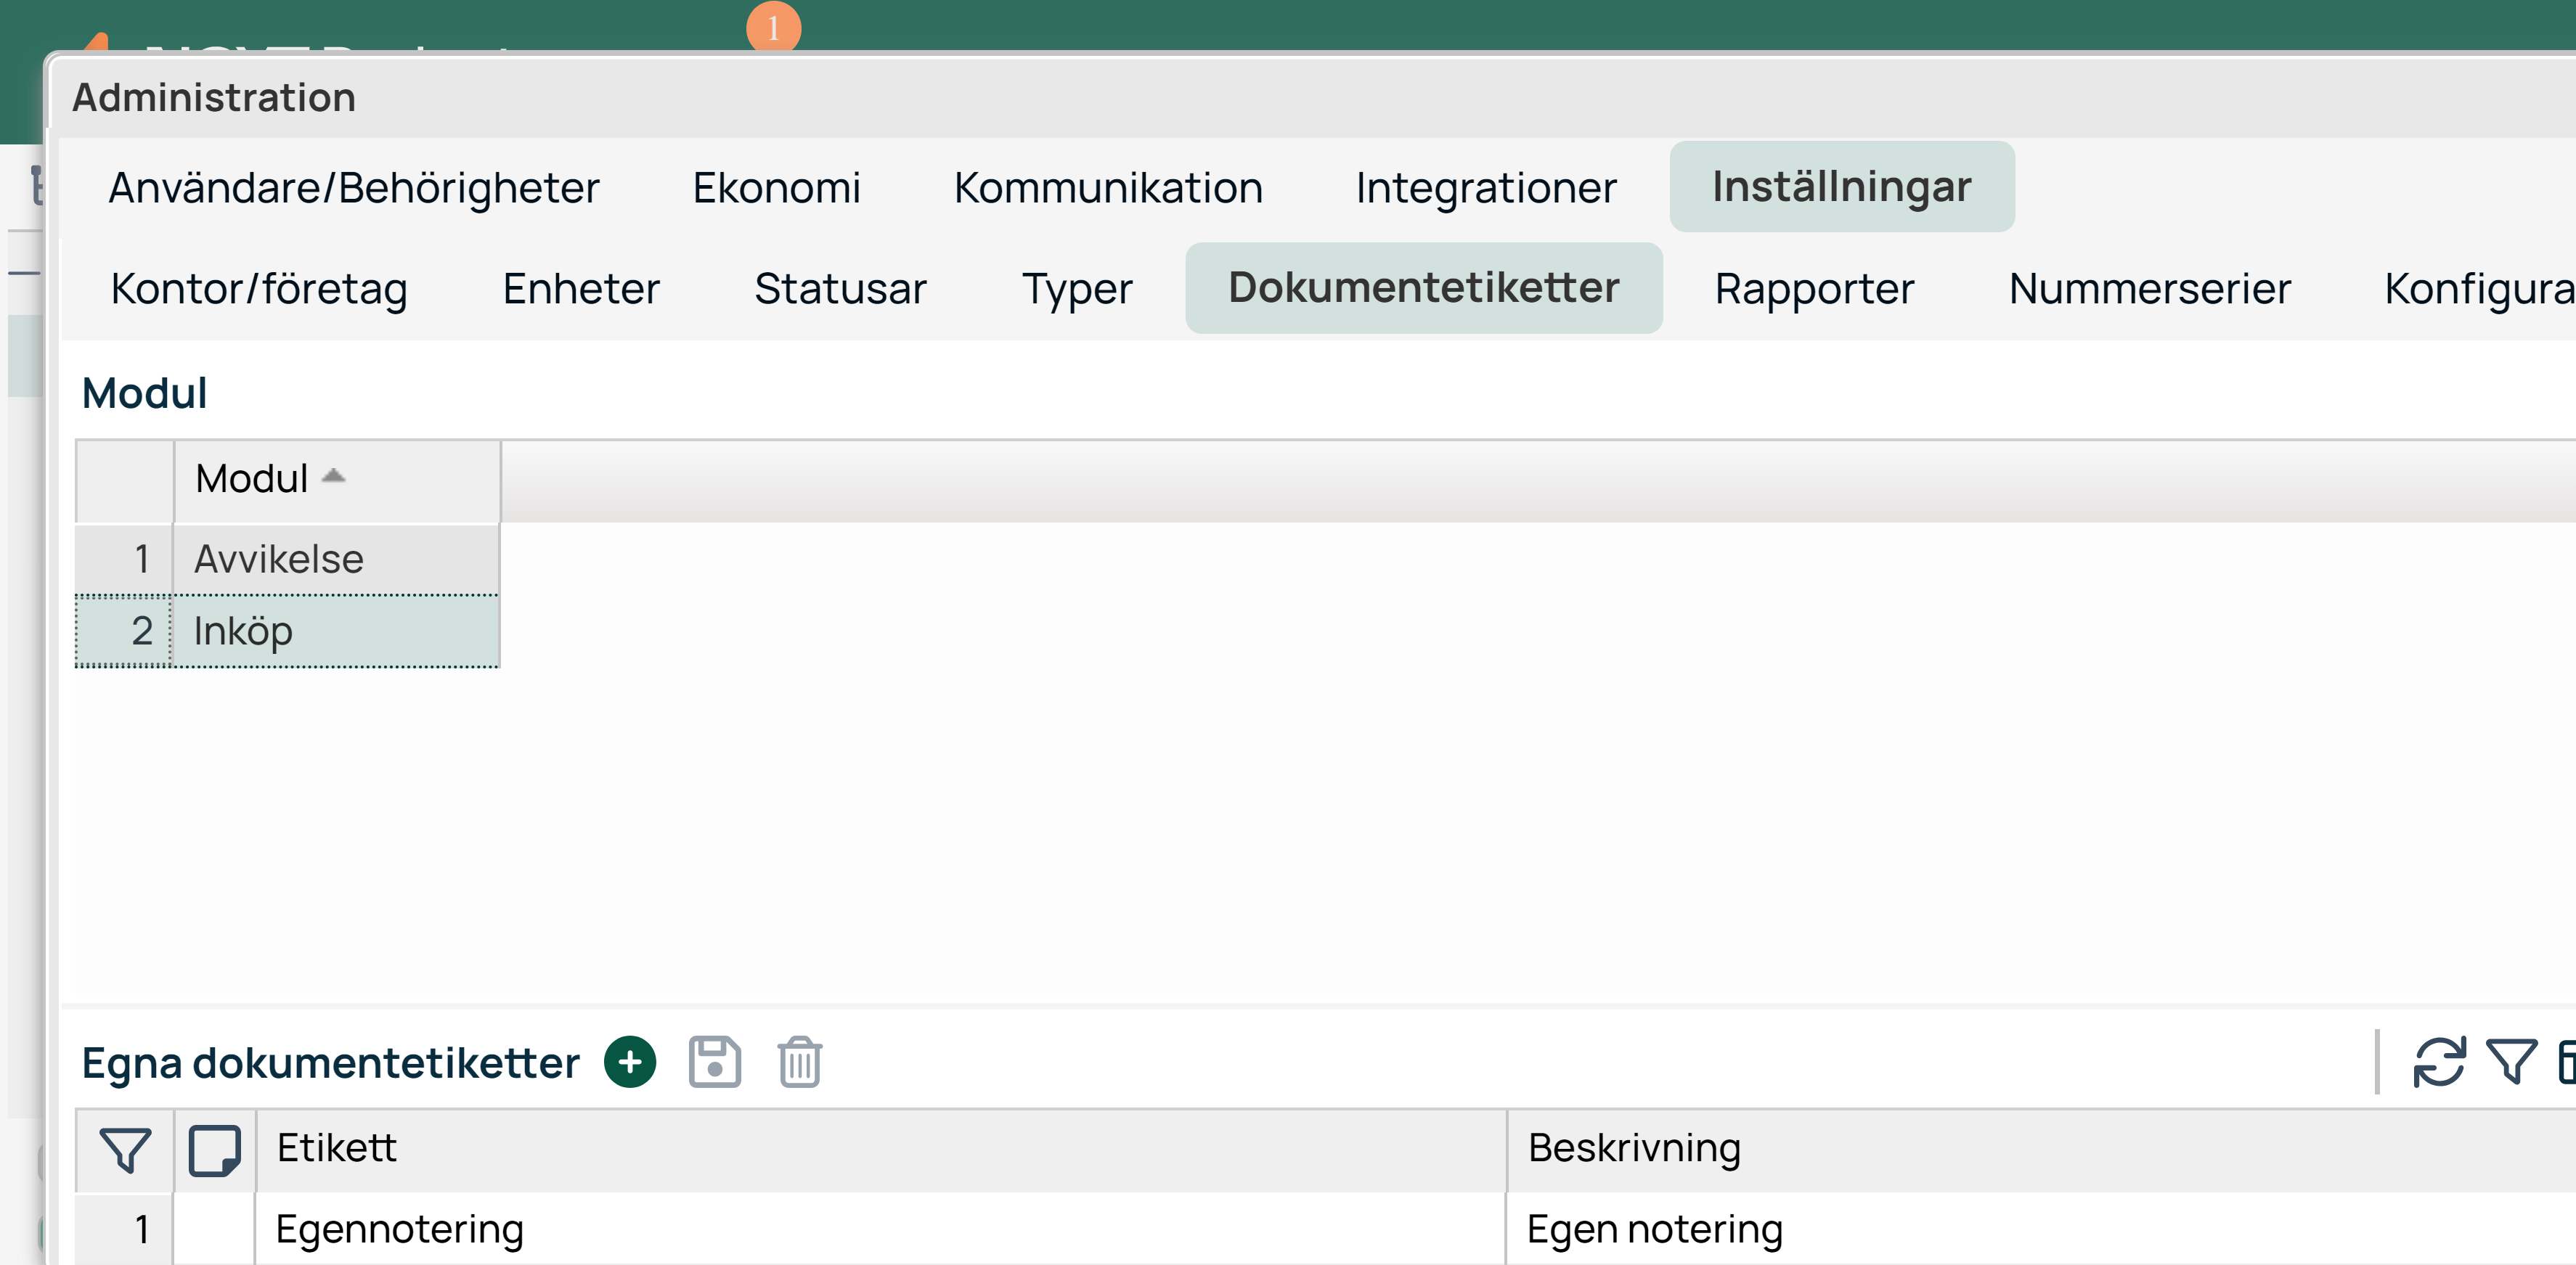
Task: Select the Egennotering label cell
Action: click(x=880, y=1229)
